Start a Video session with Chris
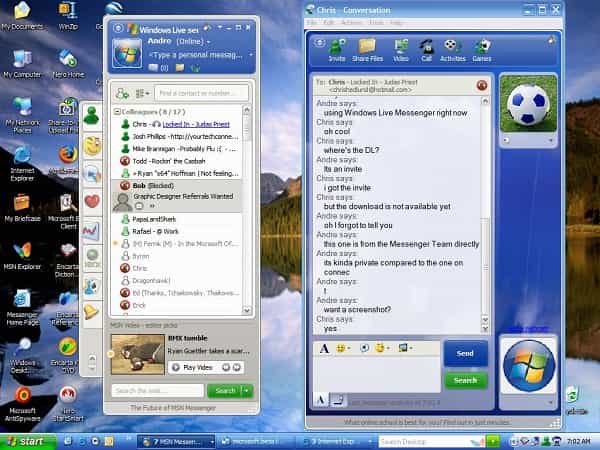 [401, 48]
